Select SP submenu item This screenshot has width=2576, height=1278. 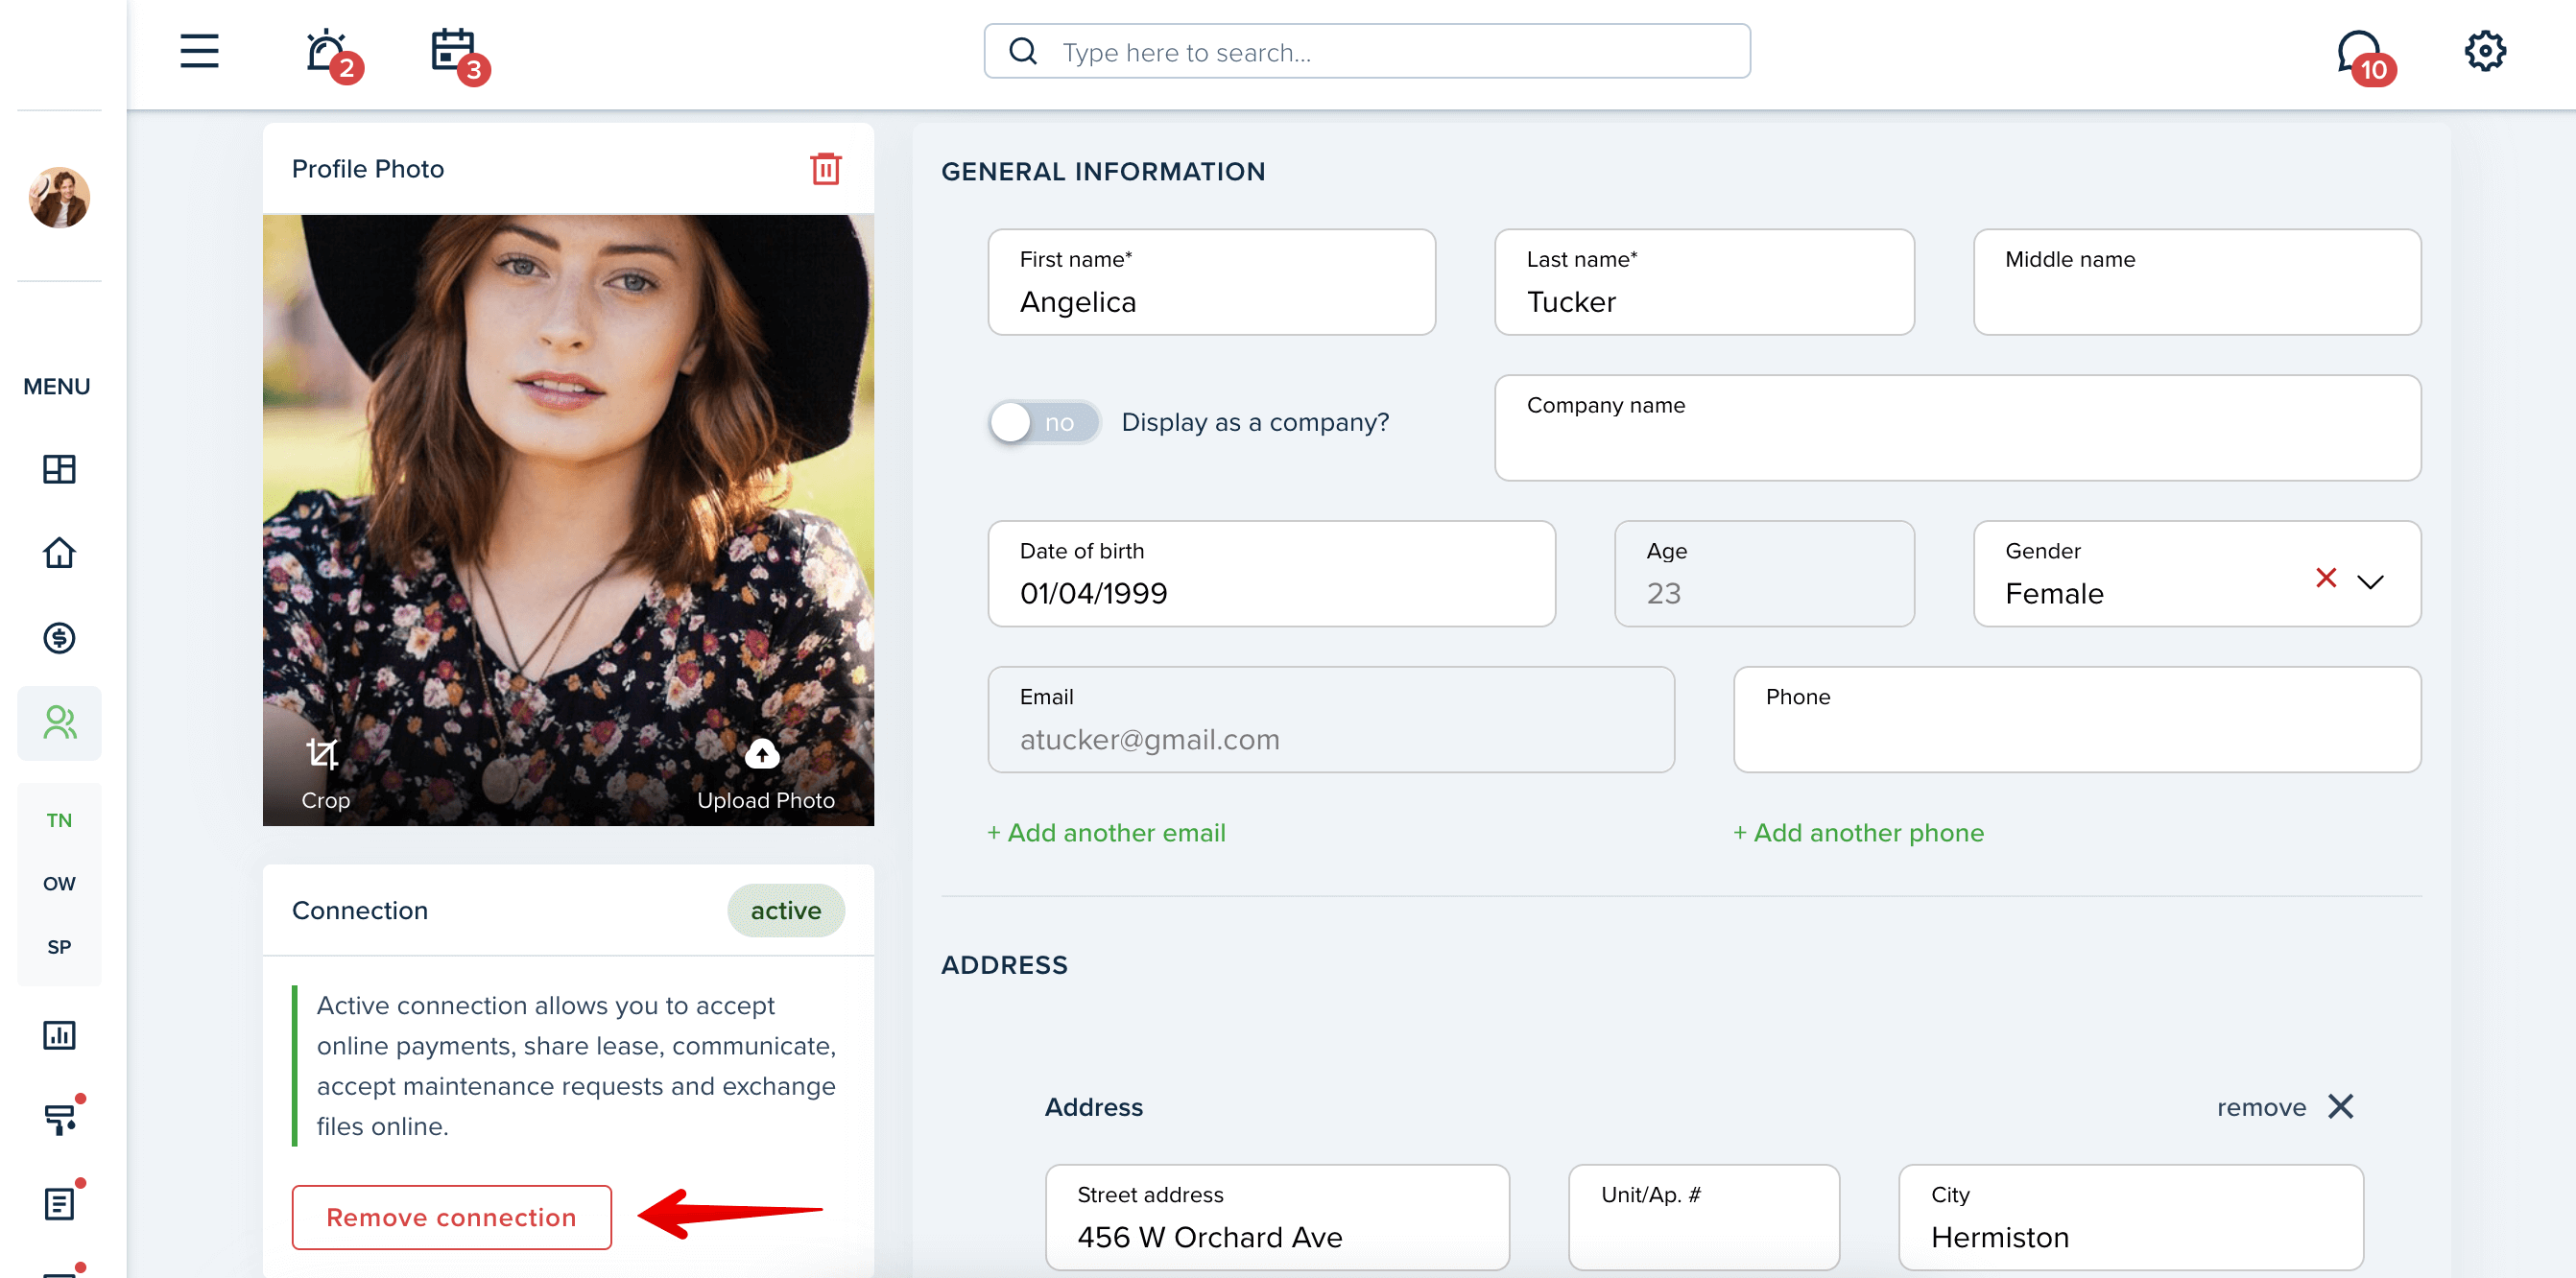point(59,947)
